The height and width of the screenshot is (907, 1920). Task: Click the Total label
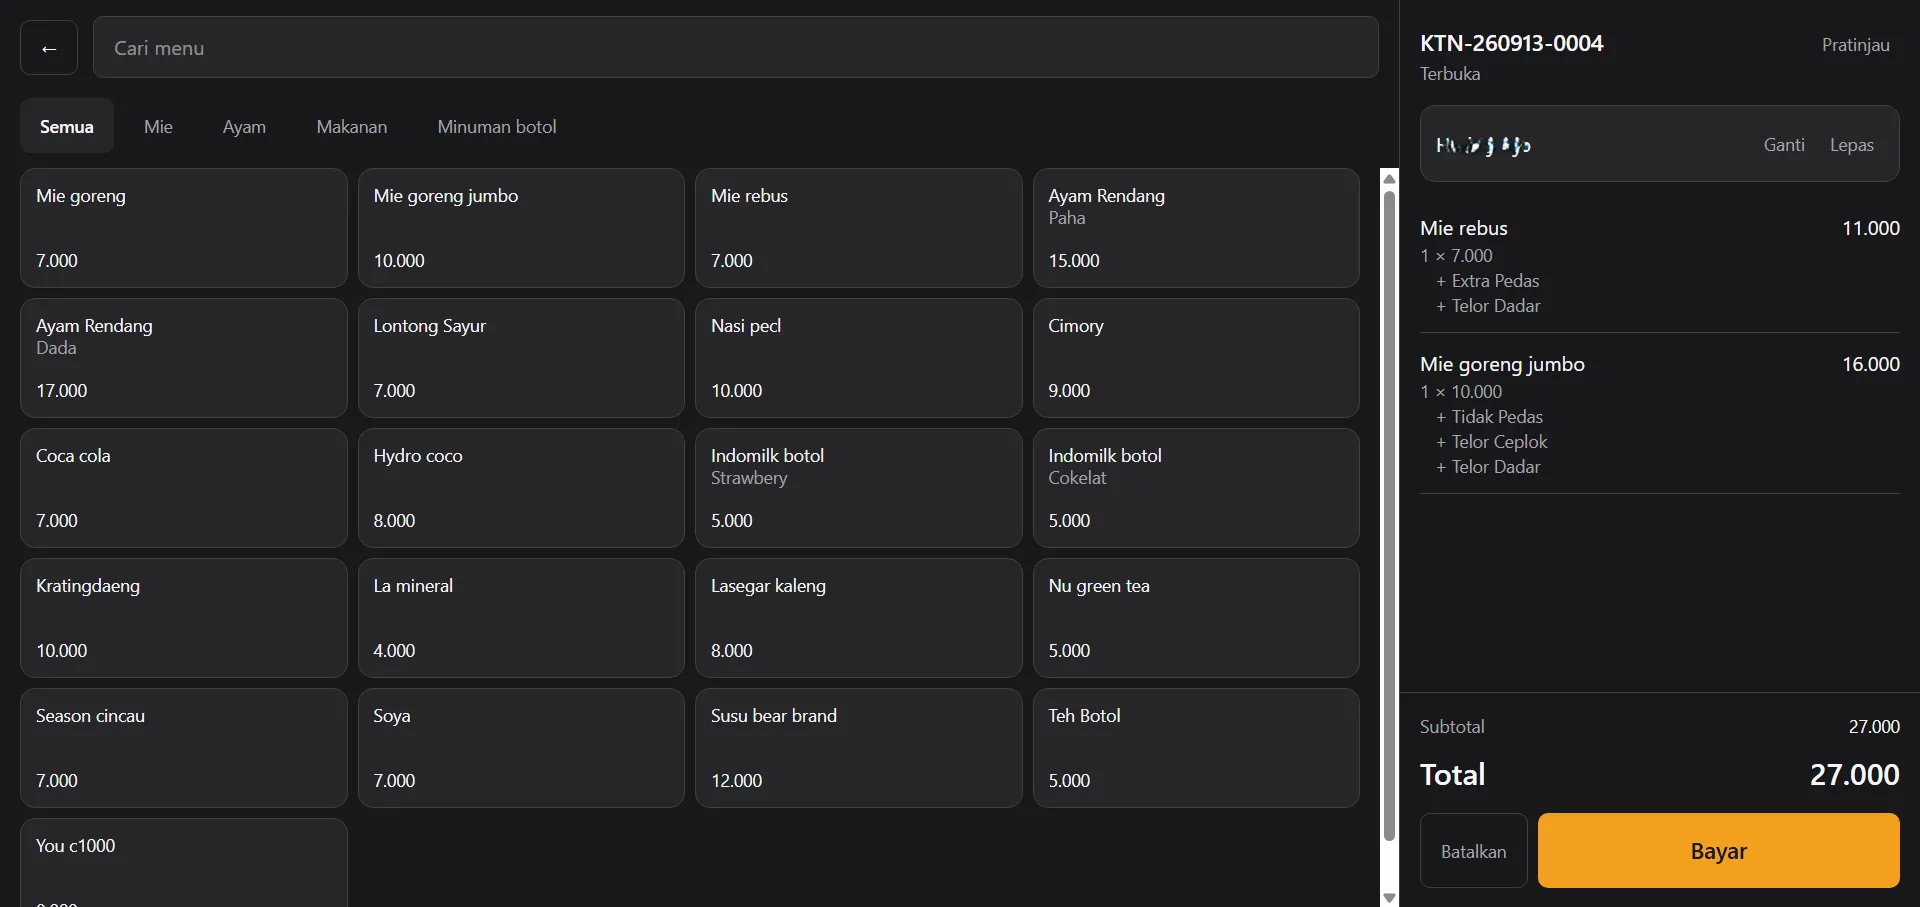tap(1452, 775)
